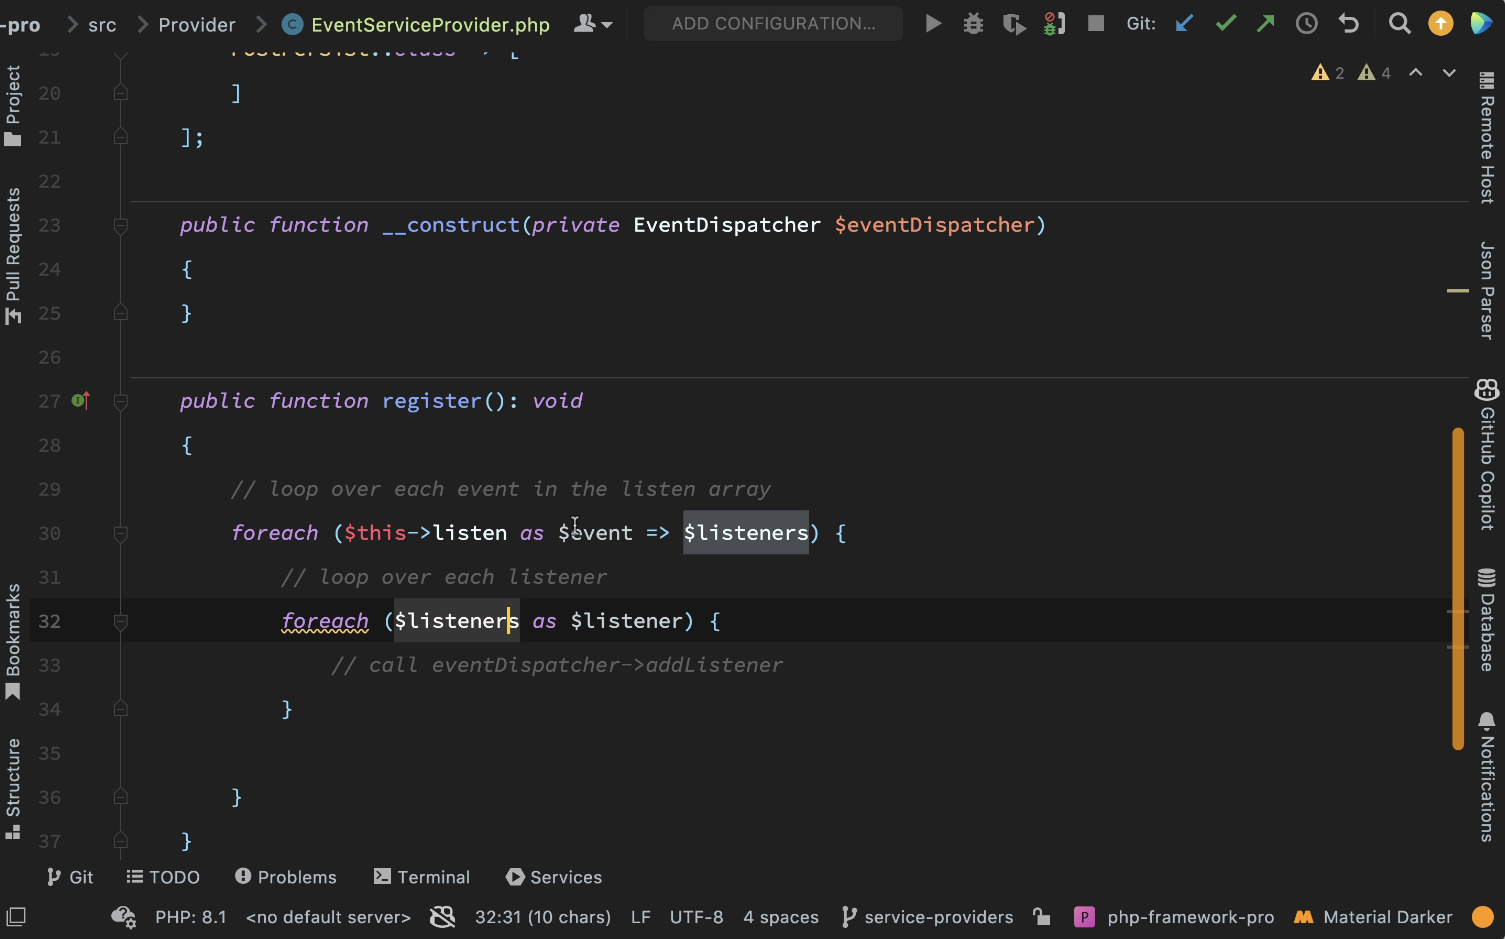The image size is (1505, 939).
Task: Click fold end marker on line 25
Action: point(120,313)
